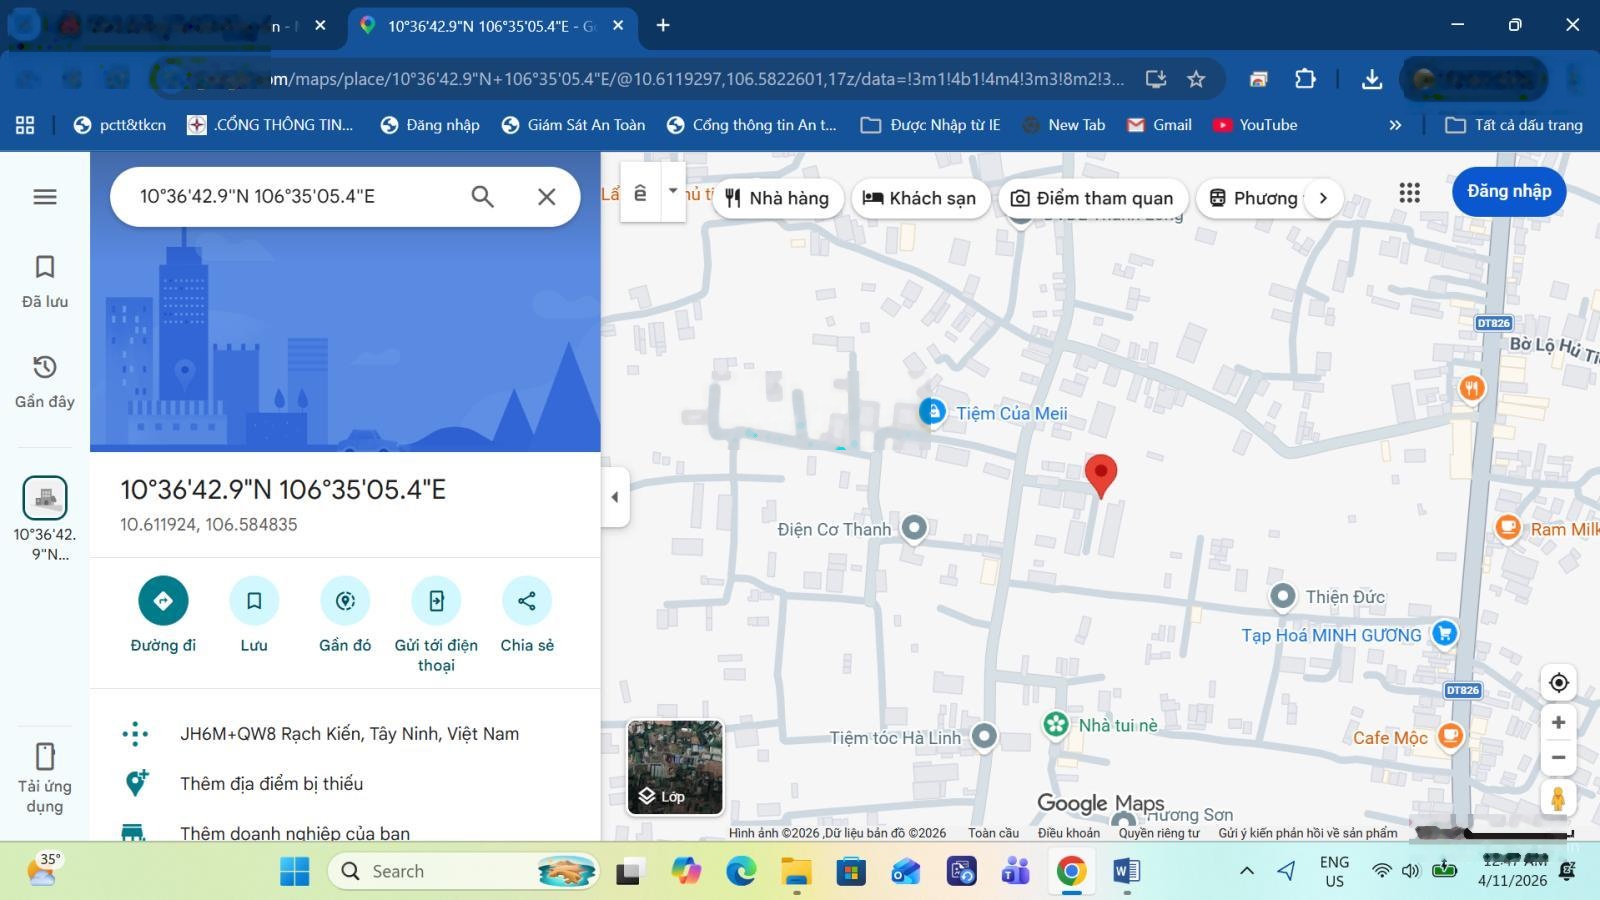Open the Google Maps hamburger menu
This screenshot has height=900, width=1600.
click(x=45, y=197)
